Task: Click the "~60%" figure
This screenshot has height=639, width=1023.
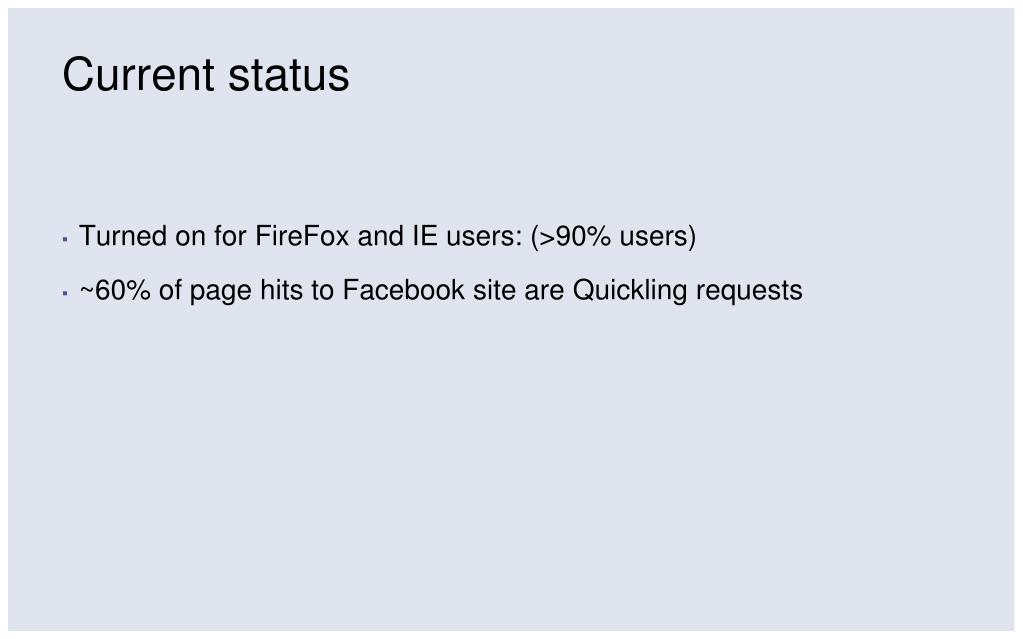Action: click(115, 290)
